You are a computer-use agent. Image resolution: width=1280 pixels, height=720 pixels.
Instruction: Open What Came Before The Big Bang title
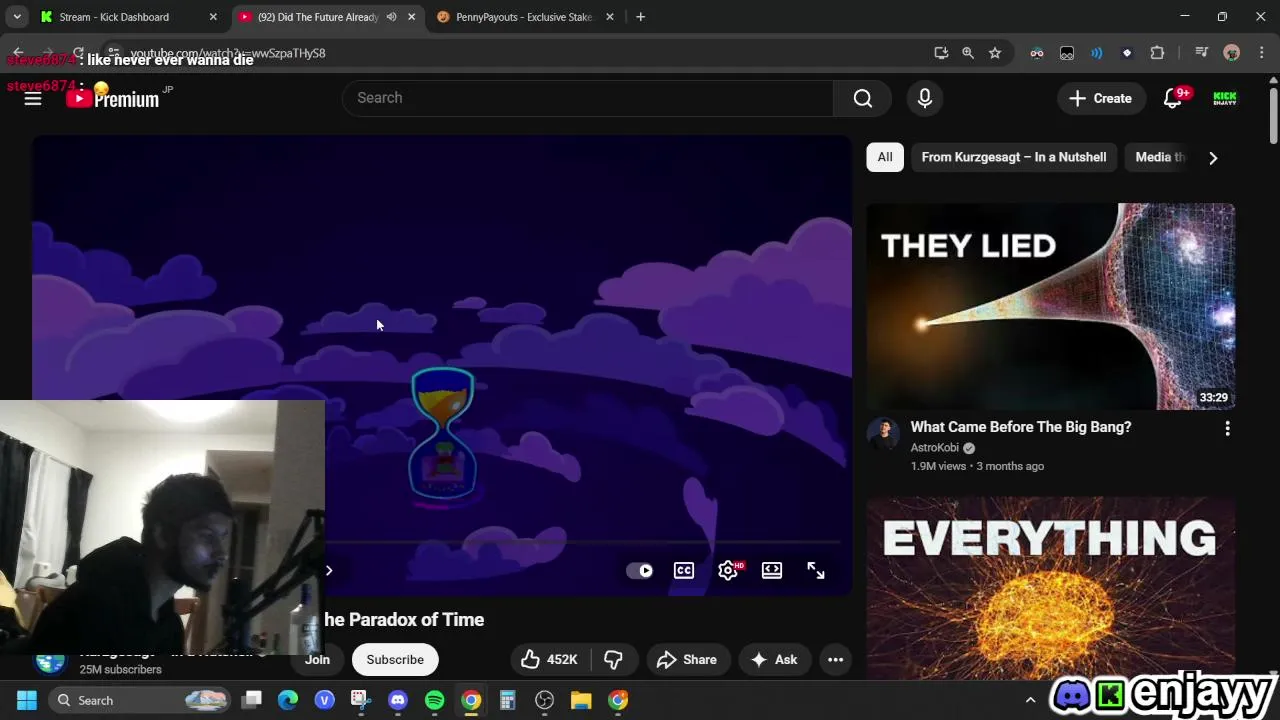pos(1020,427)
